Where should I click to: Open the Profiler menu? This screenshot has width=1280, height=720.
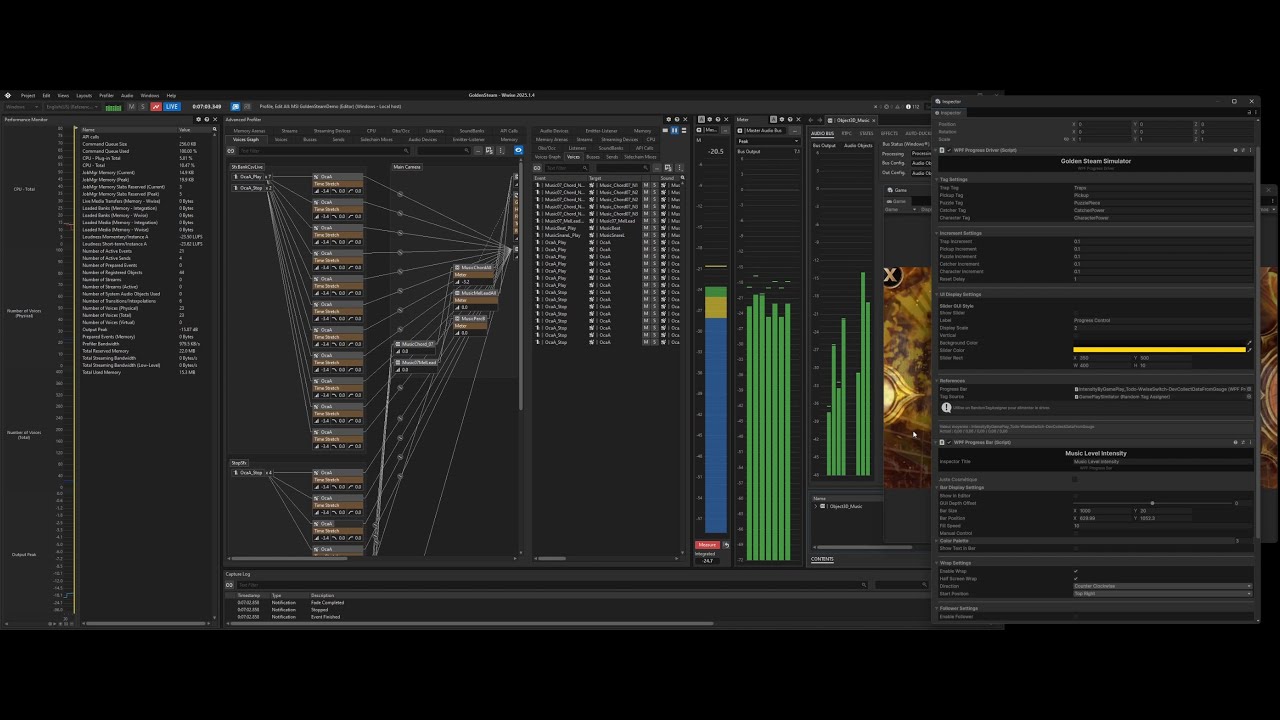point(106,95)
